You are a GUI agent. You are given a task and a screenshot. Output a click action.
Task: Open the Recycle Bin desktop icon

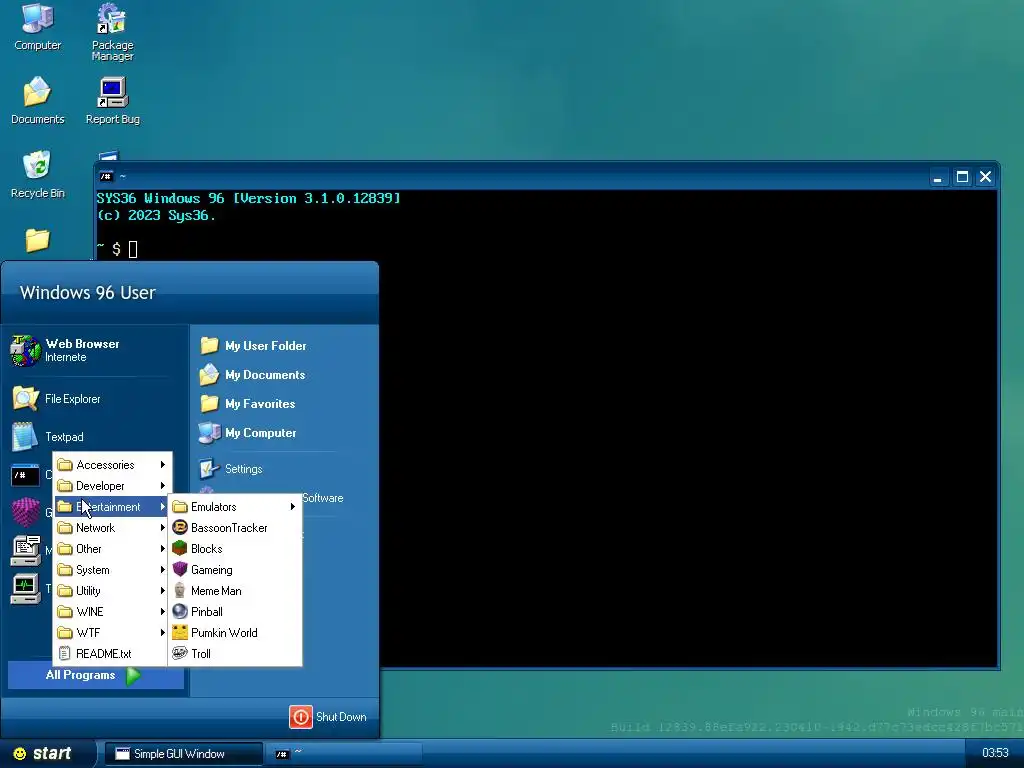(x=37, y=174)
